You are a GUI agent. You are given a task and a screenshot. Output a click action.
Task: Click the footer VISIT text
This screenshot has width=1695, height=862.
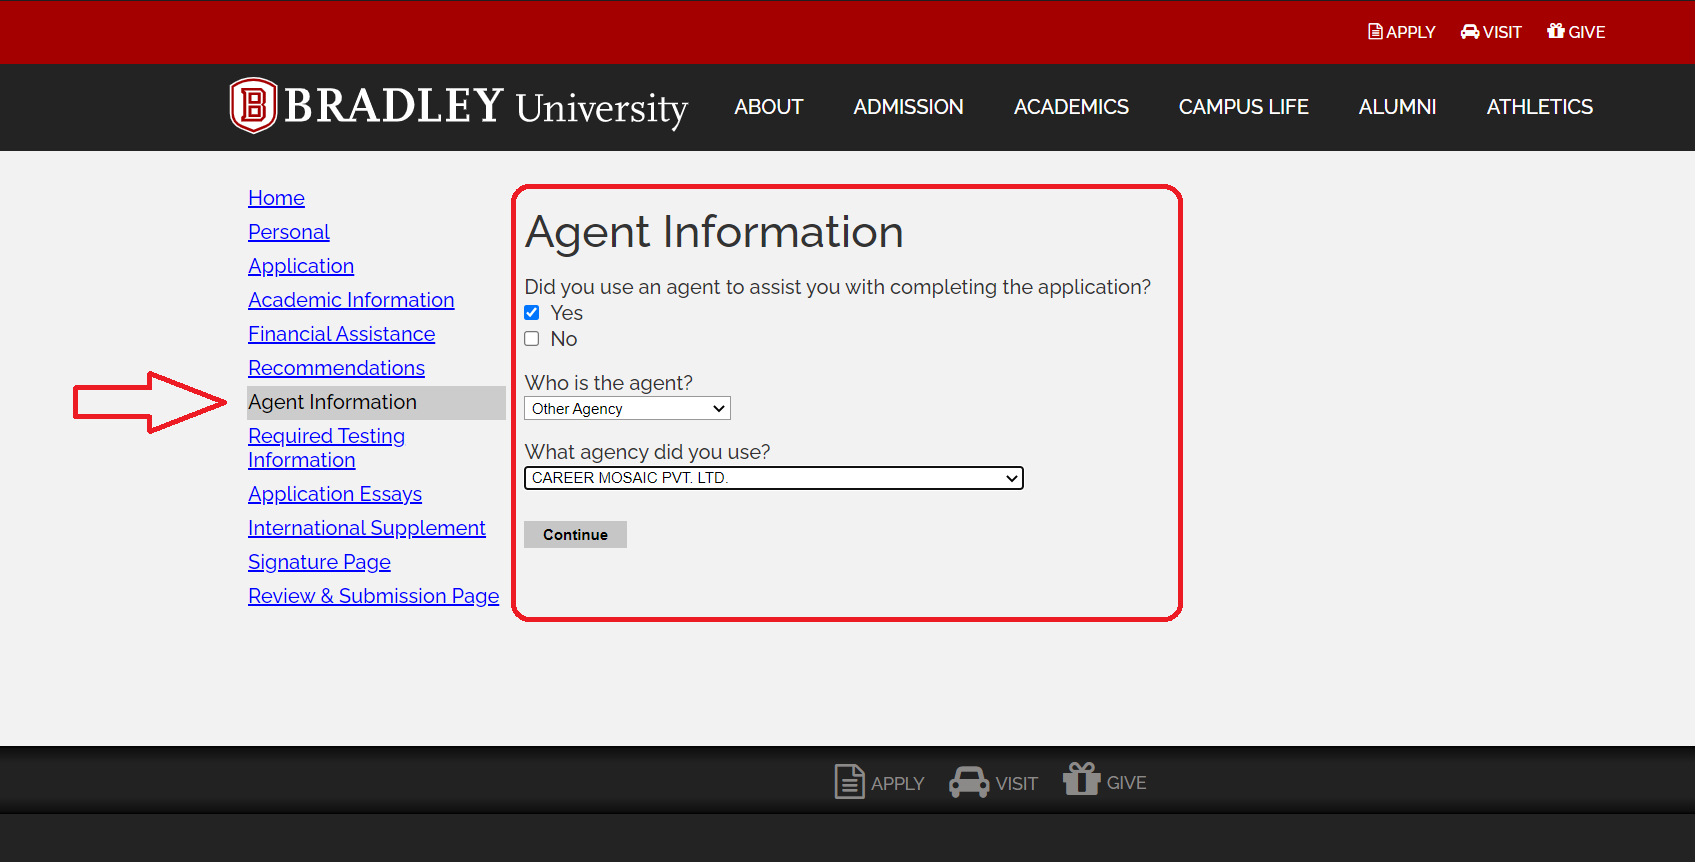(x=1016, y=784)
